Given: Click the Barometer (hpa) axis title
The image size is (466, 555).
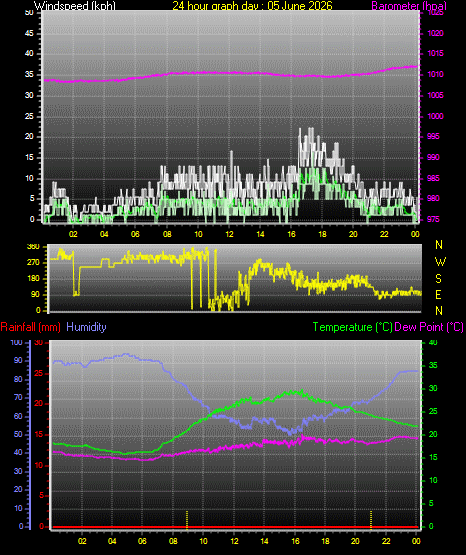Looking at the screenshot, I should coord(409,6).
